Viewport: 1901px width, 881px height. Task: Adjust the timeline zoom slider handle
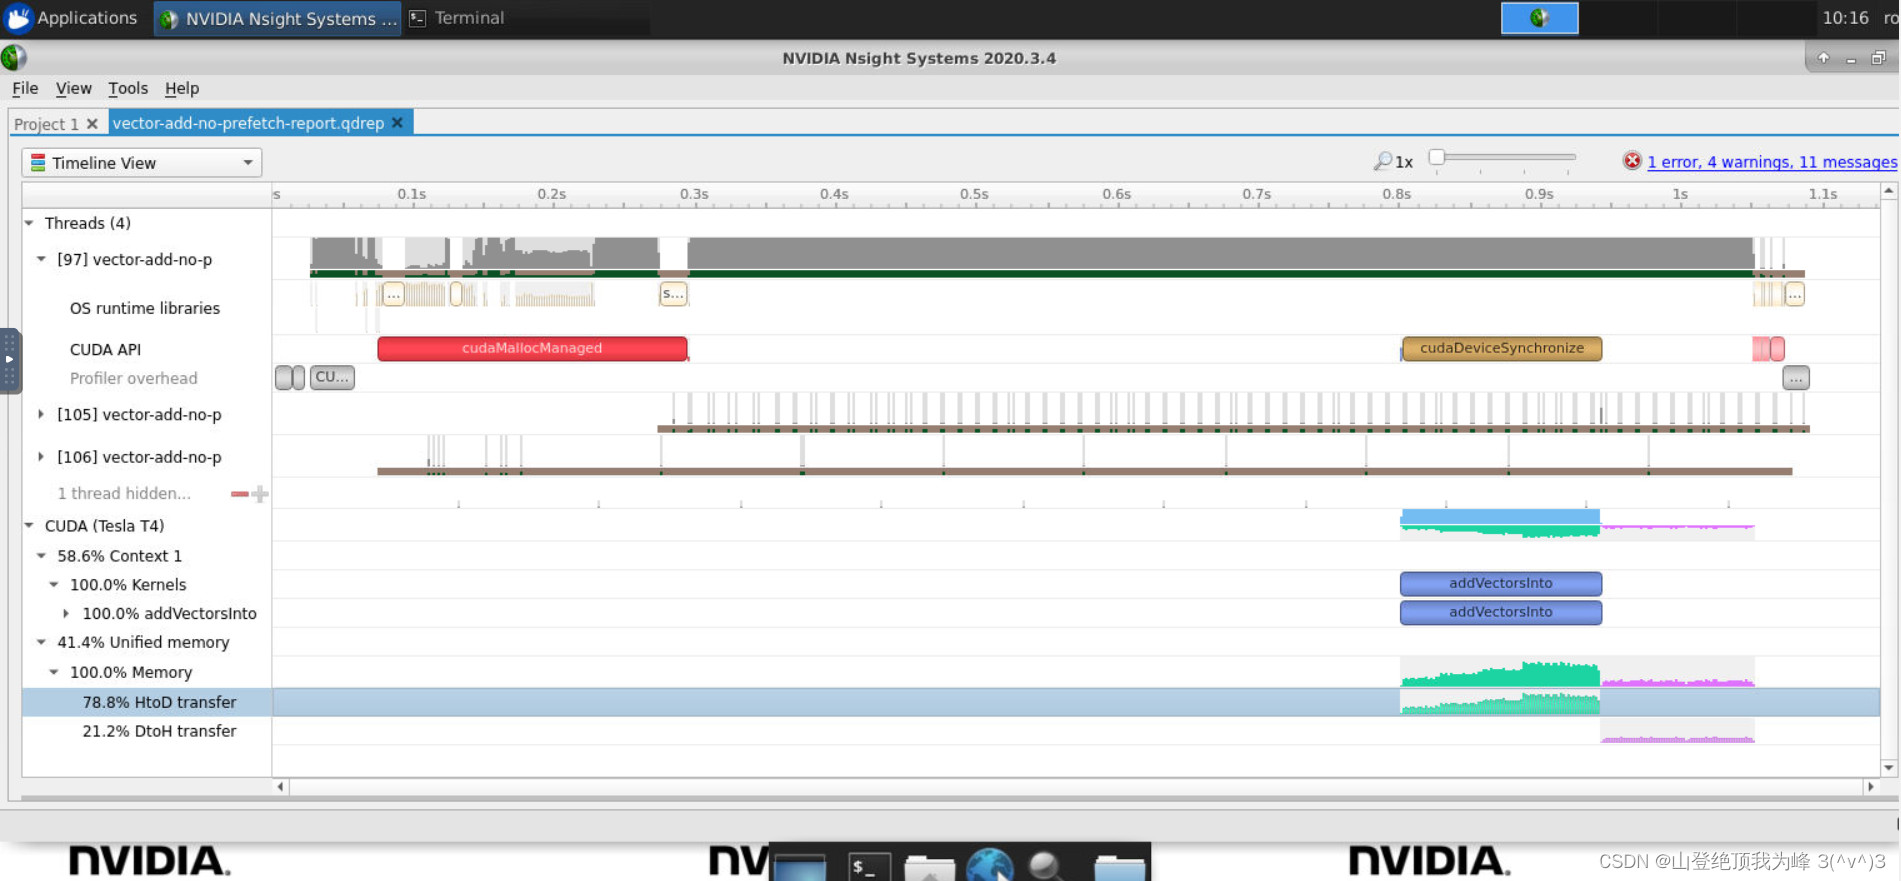click(1437, 157)
